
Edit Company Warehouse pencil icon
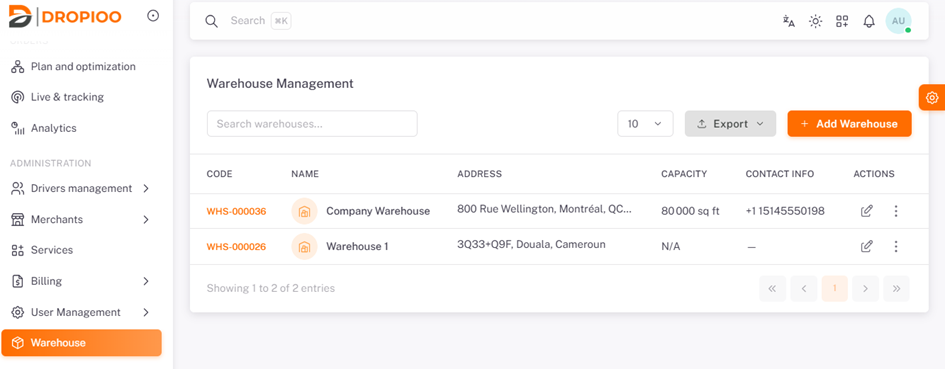867,211
